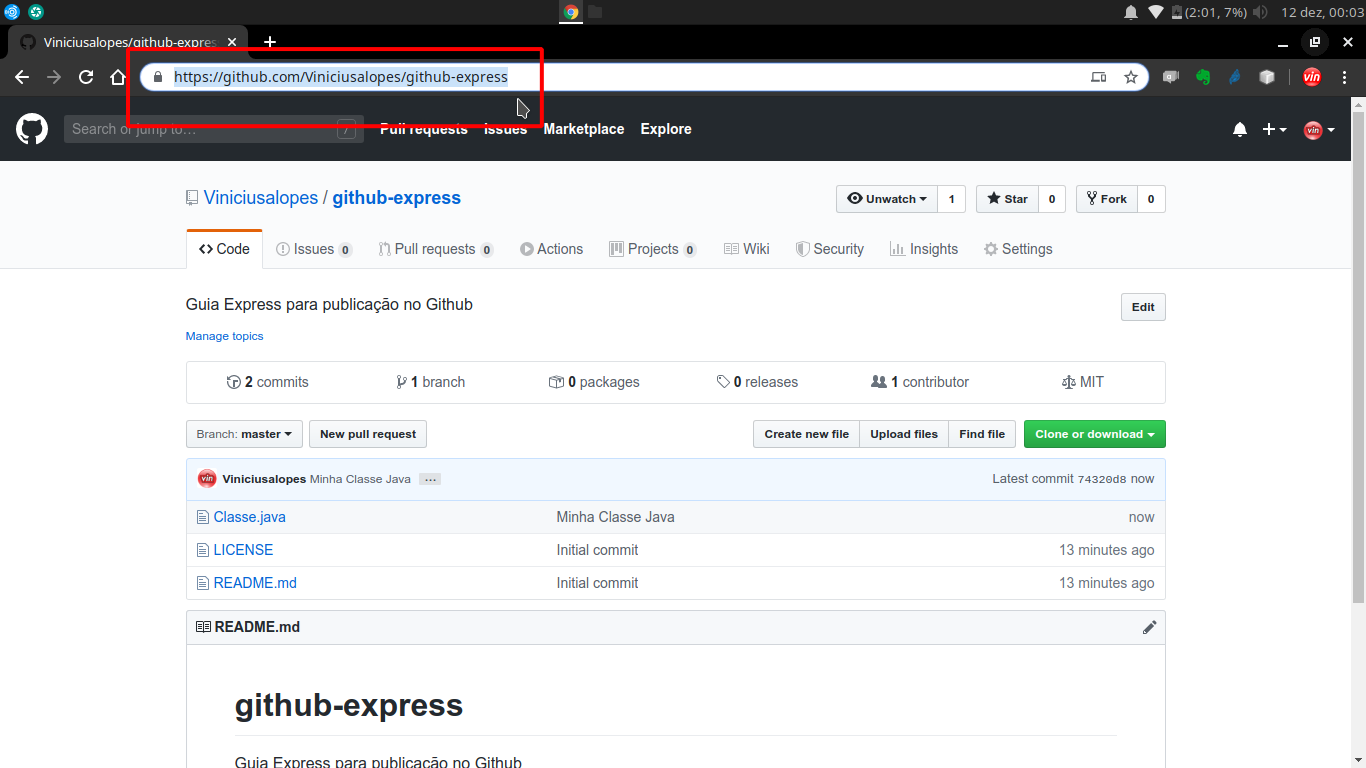Click Viniciusalopes owner link in repo title
The height and width of the screenshot is (768, 1366).
(x=261, y=198)
